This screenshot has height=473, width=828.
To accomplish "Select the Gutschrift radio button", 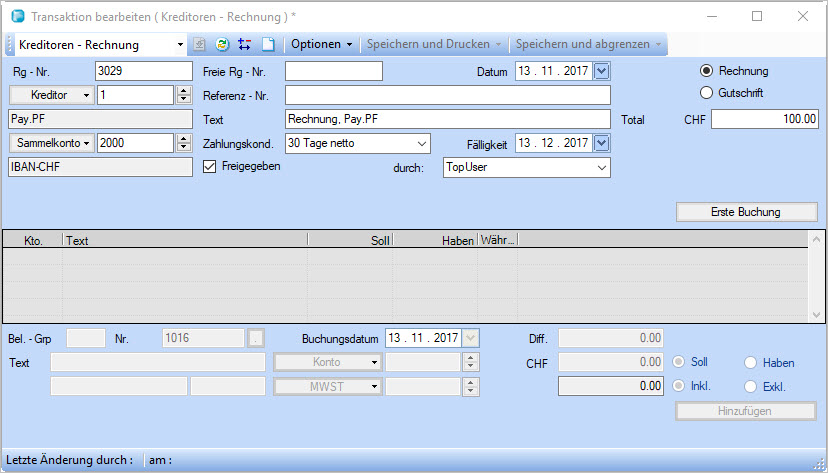I will click(x=707, y=93).
